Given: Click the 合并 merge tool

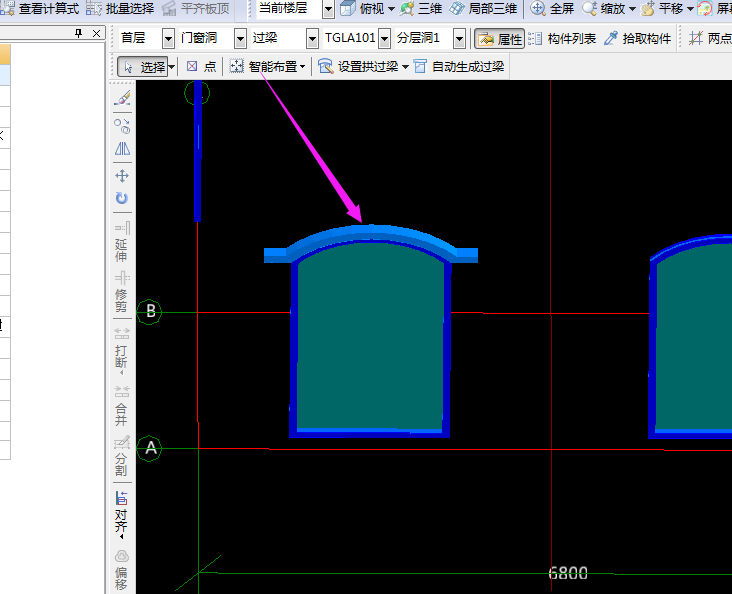Looking at the screenshot, I should tap(122, 405).
